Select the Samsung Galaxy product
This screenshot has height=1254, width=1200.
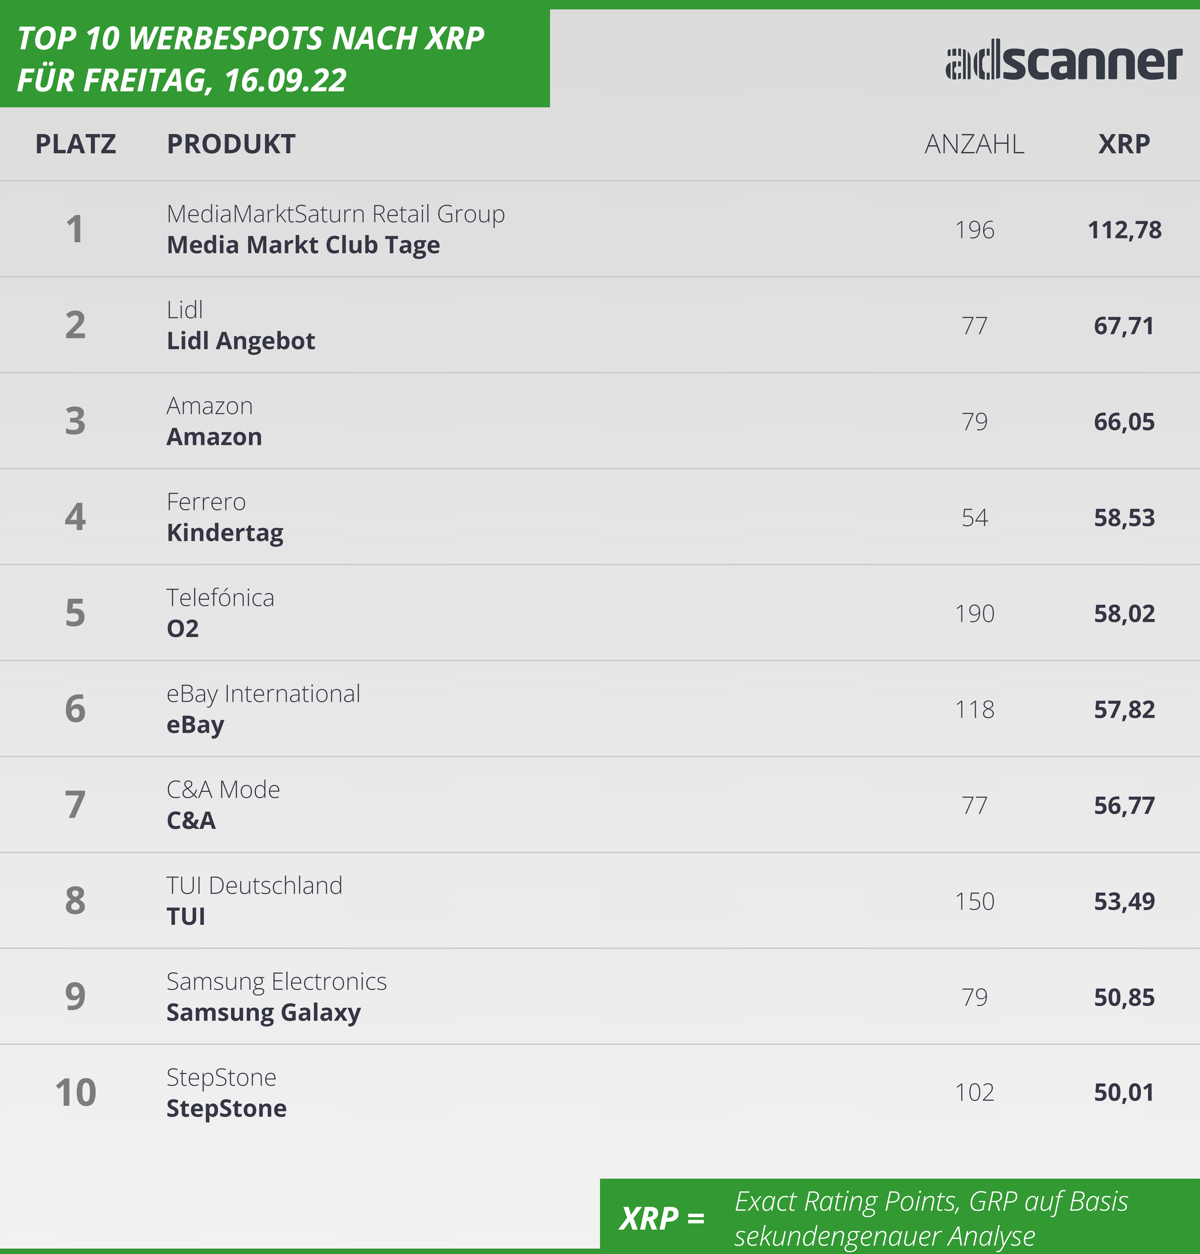point(263,1013)
